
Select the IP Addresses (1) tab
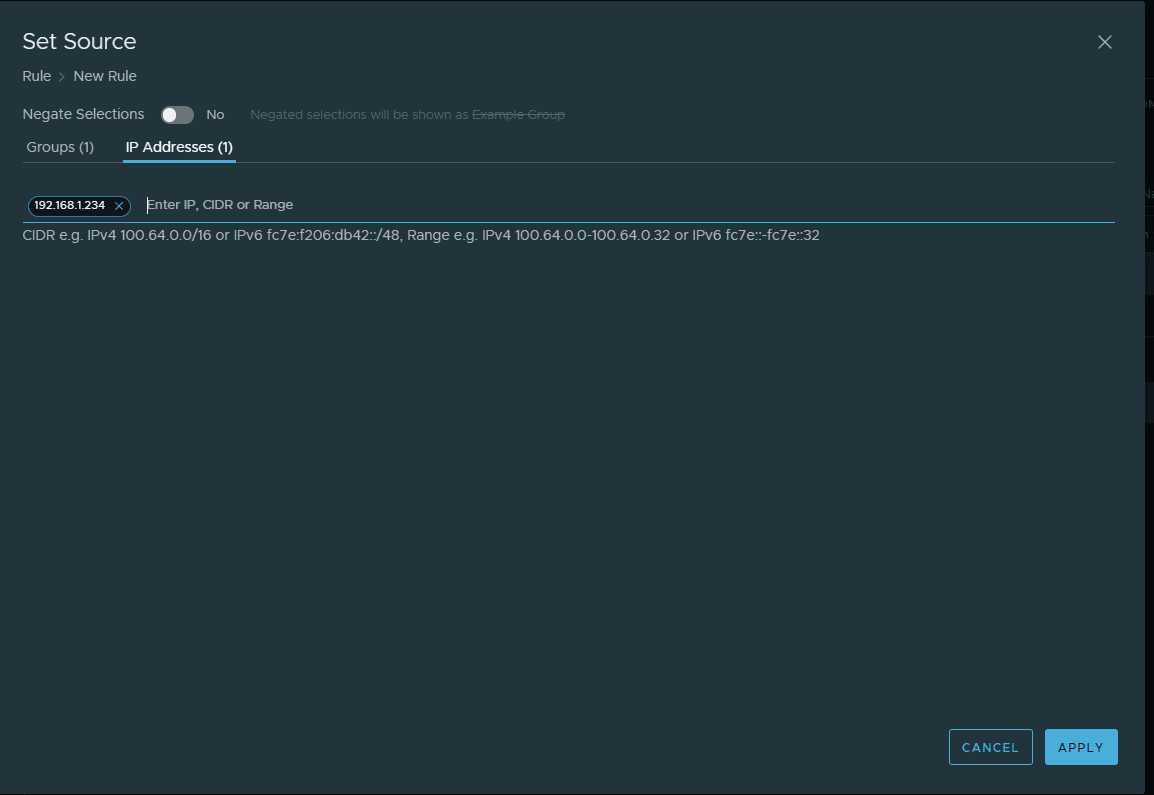[179, 147]
